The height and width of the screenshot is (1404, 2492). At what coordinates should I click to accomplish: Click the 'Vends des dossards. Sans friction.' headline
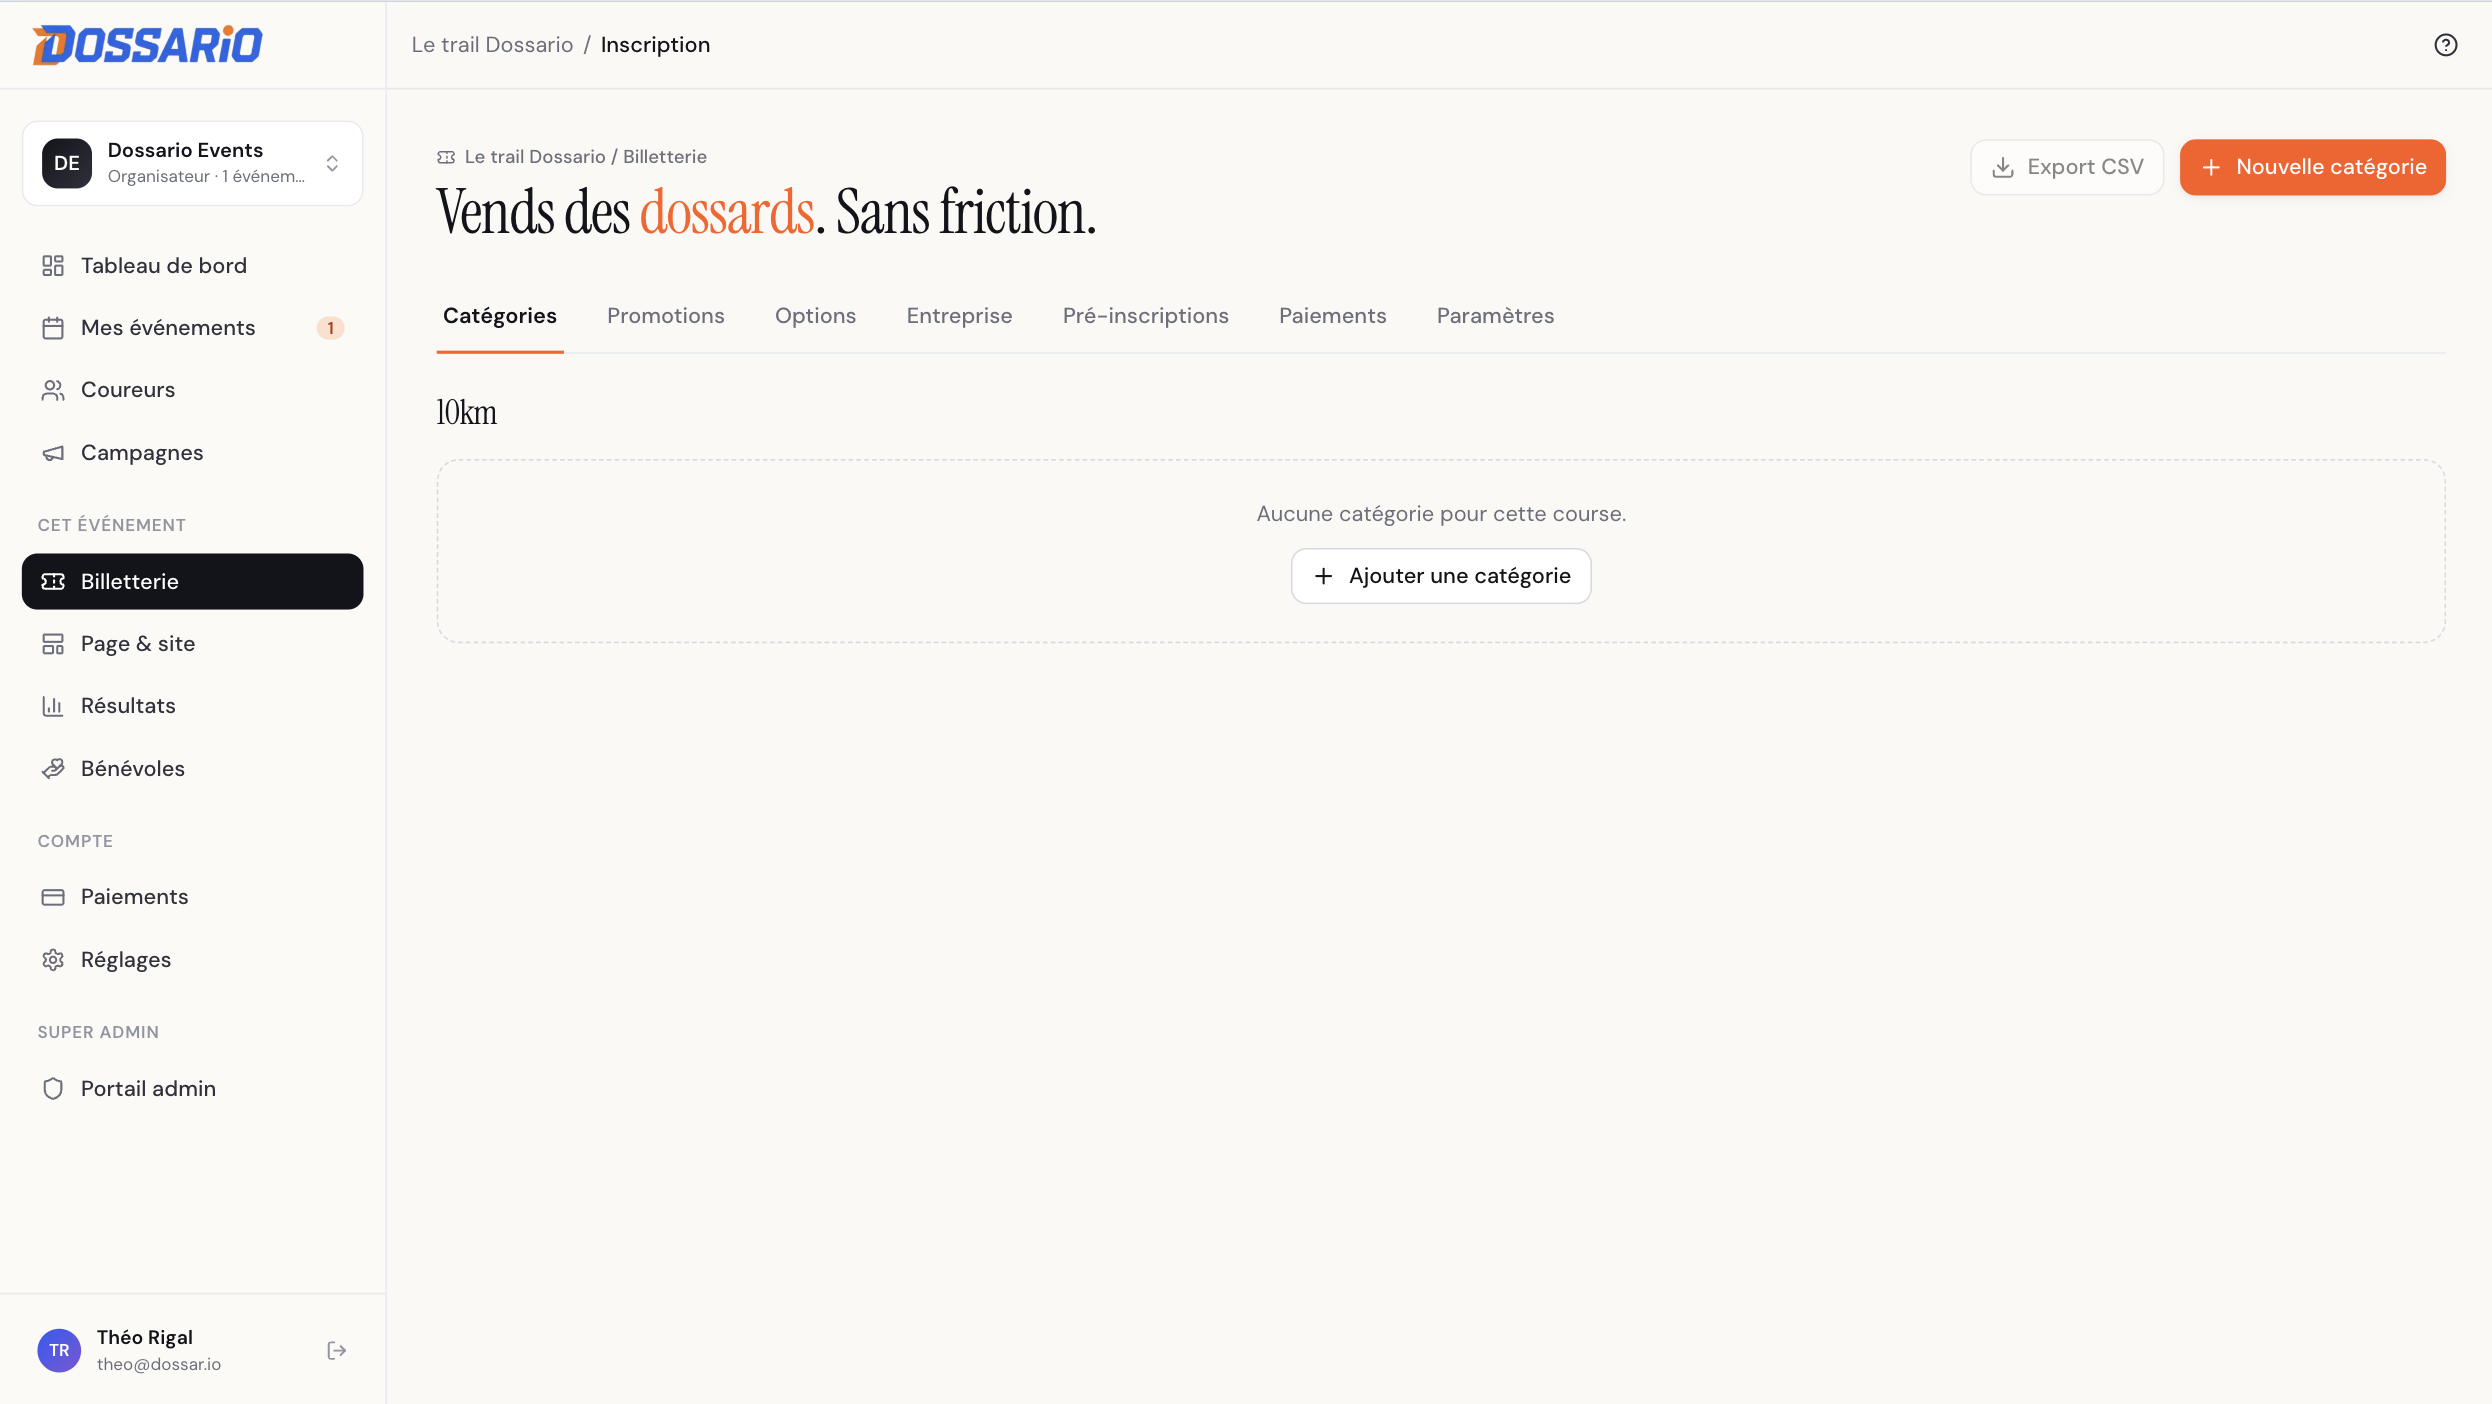(x=767, y=213)
